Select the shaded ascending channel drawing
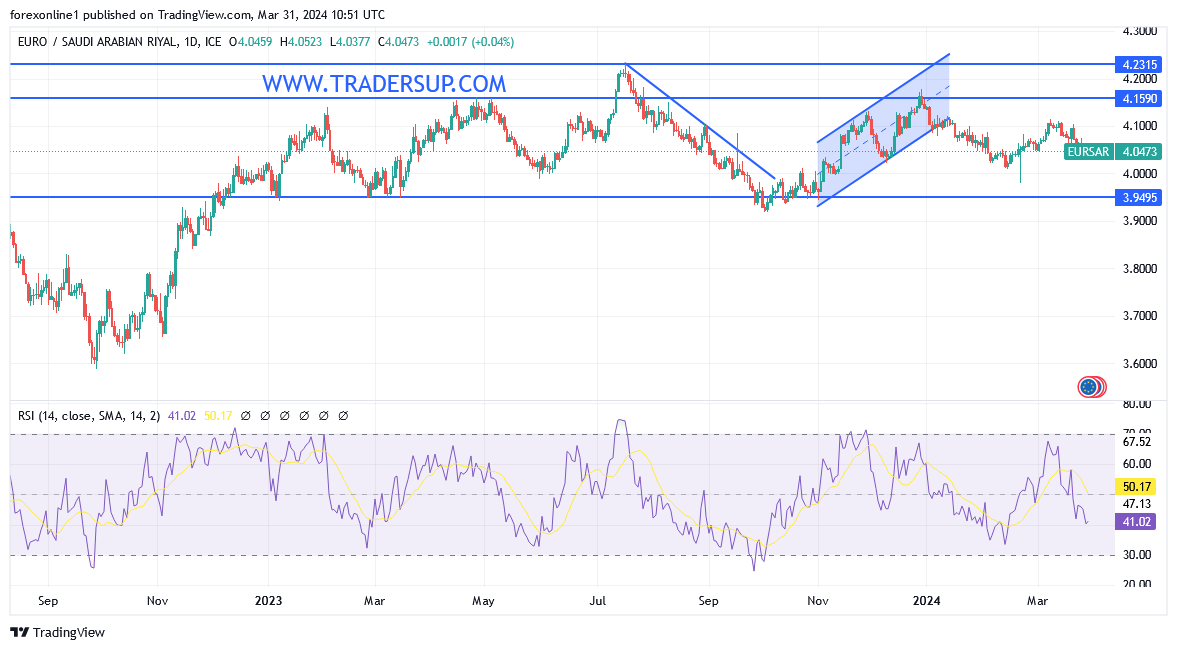 click(x=884, y=130)
